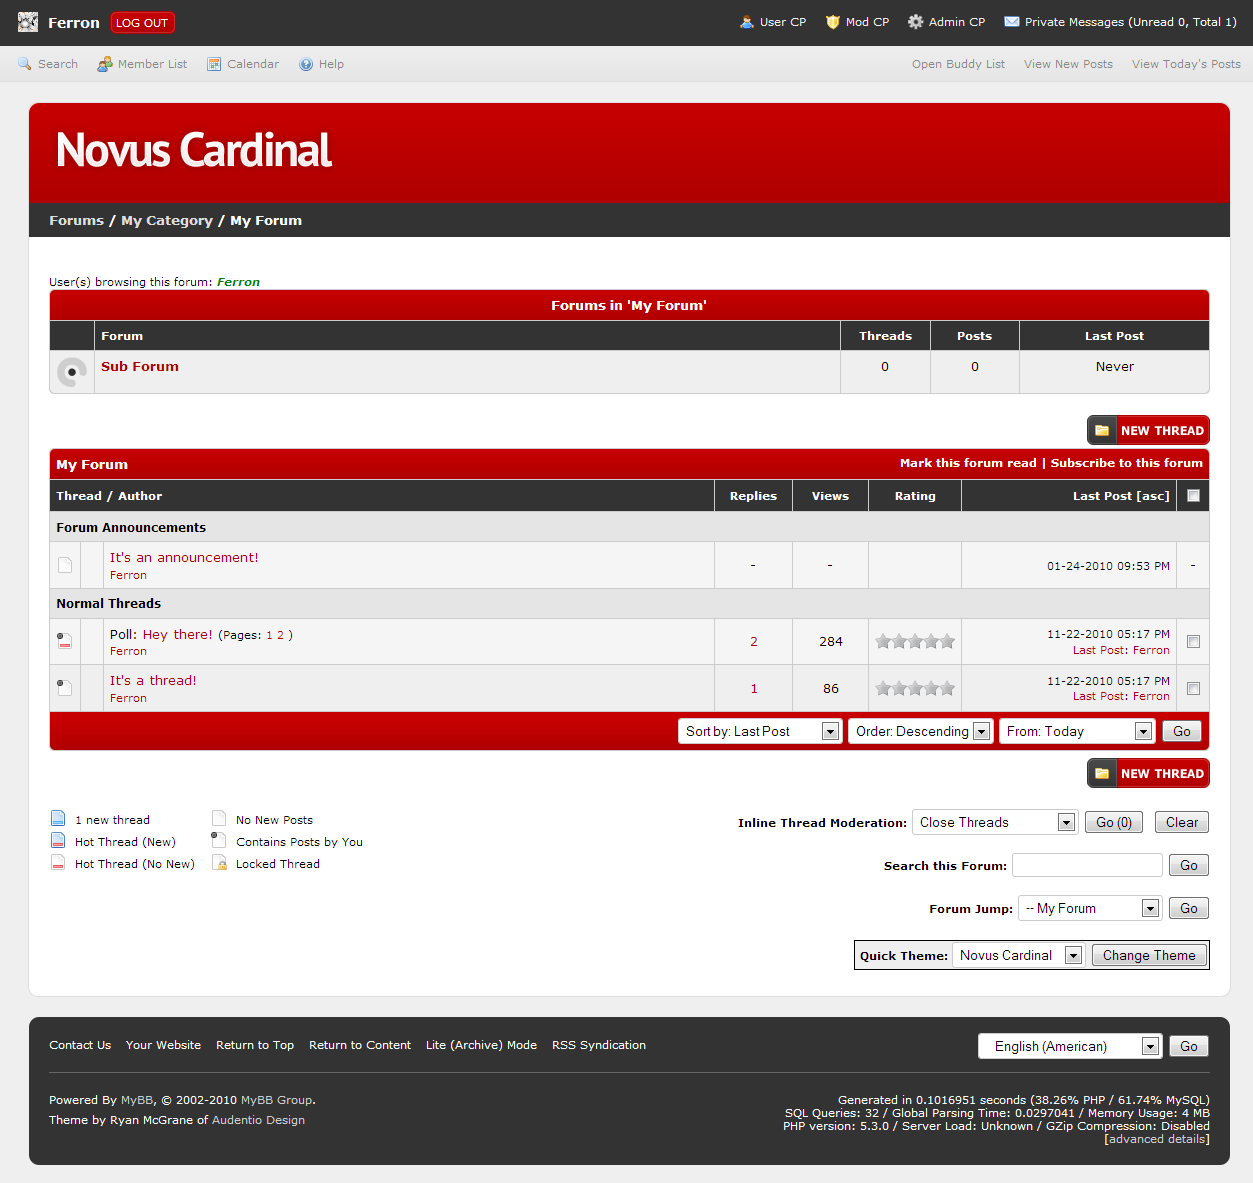Open the 'Sort by: Last Post' dropdown
The width and height of the screenshot is (1253, 1183).
pos(759,732)
